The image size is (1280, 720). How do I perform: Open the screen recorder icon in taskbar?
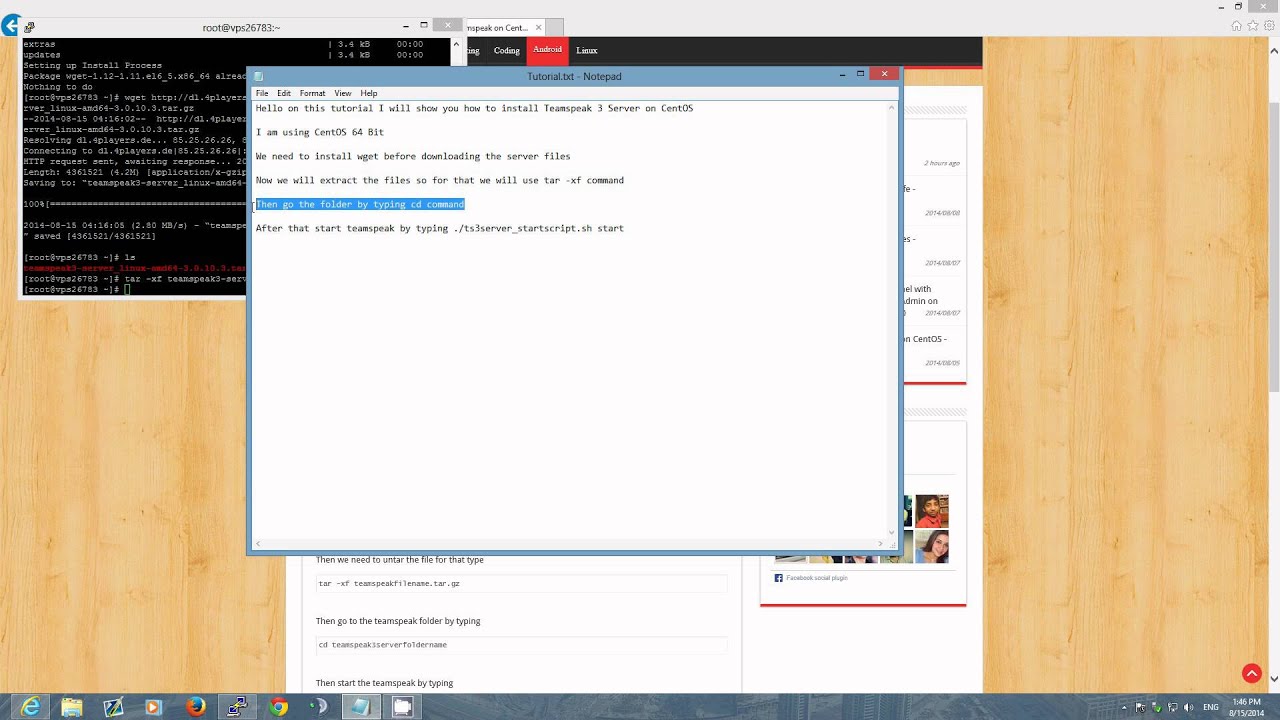coord(402,707)
